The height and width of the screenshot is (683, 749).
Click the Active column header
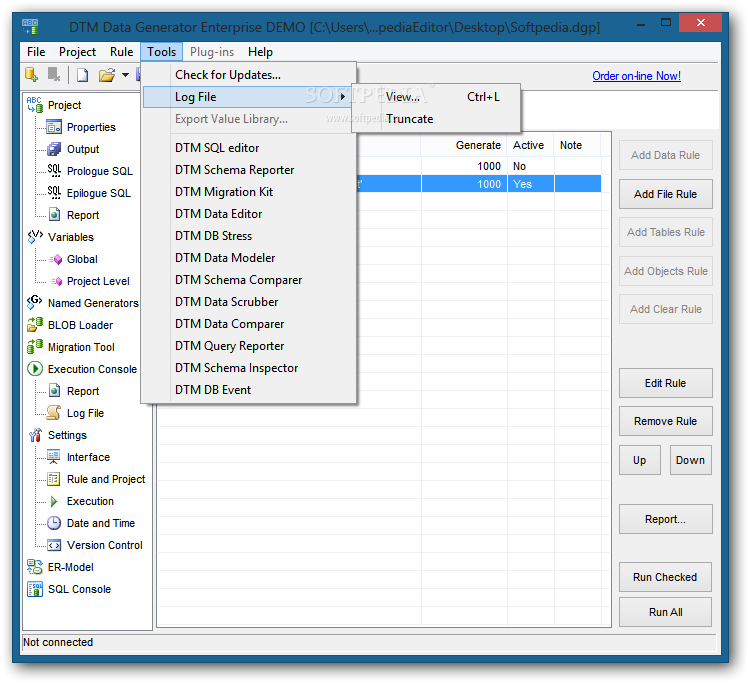[530, 145]
